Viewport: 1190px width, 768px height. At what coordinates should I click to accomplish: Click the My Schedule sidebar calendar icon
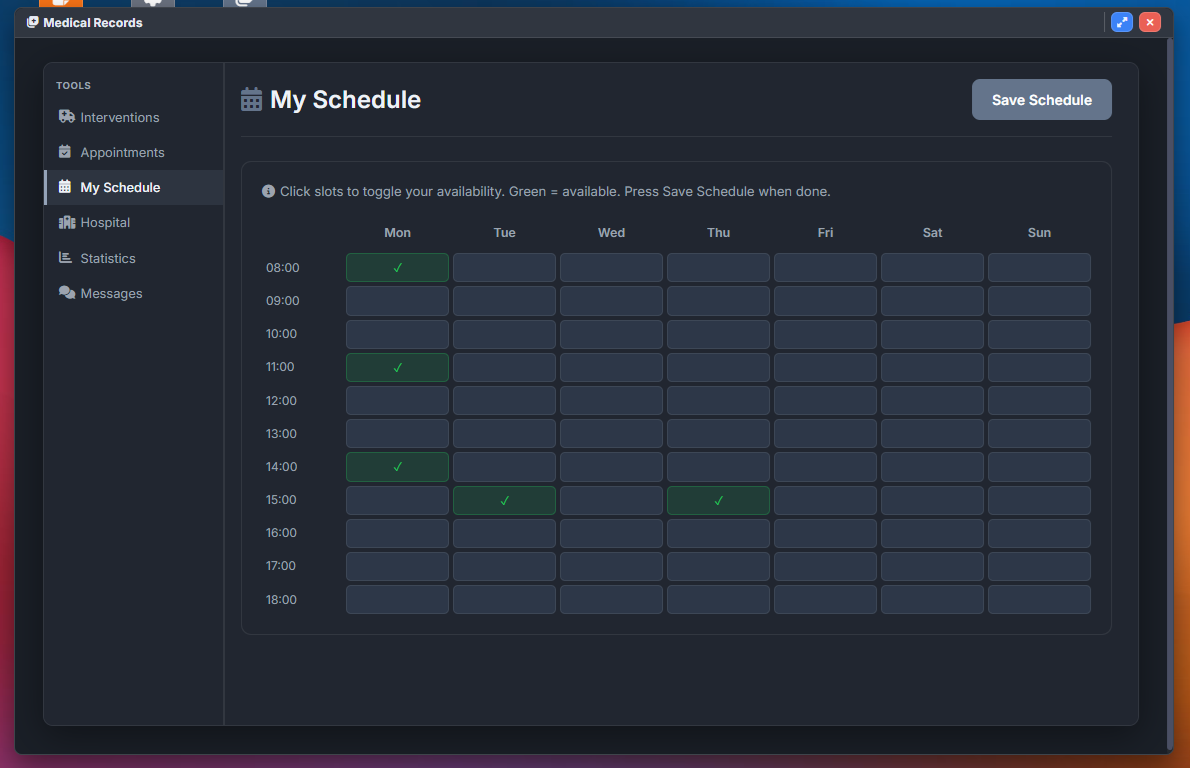(65, 187)
